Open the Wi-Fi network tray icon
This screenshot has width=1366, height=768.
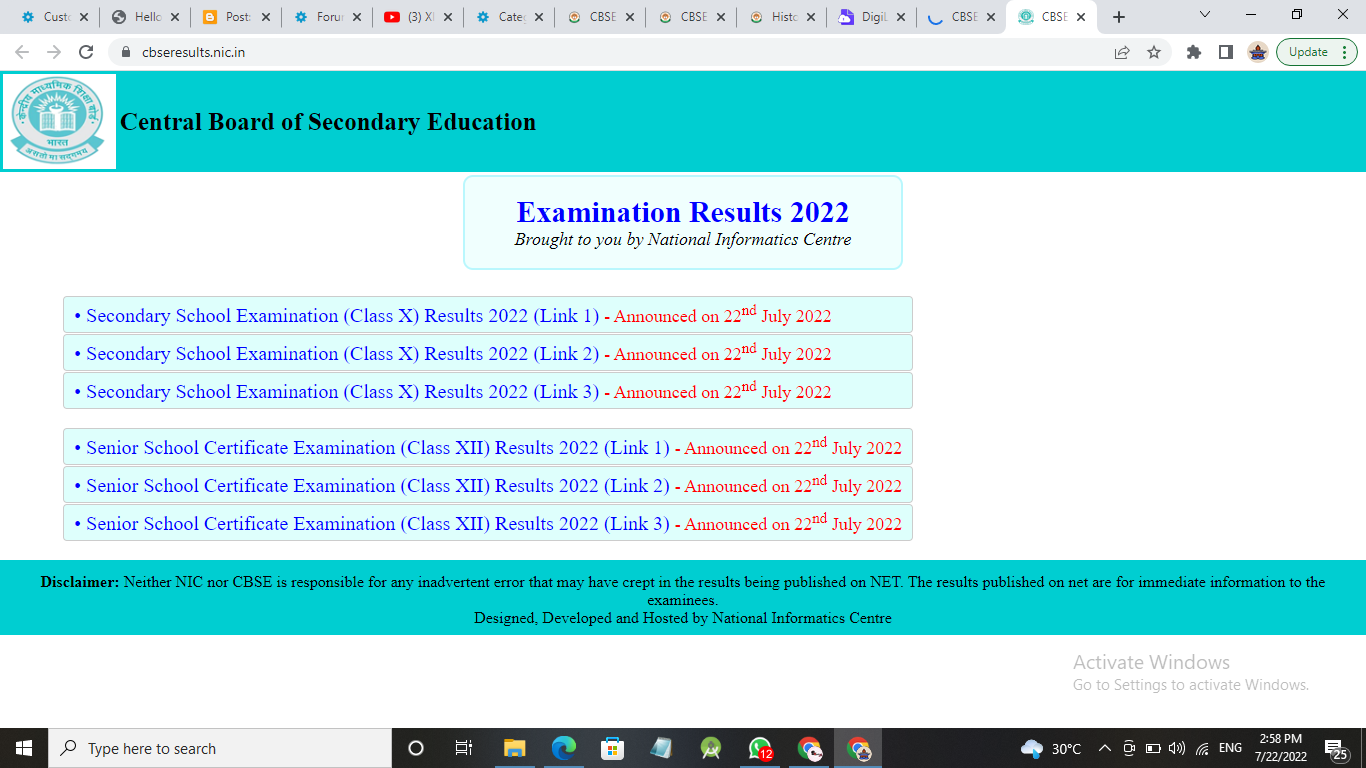coord(1202,748)
